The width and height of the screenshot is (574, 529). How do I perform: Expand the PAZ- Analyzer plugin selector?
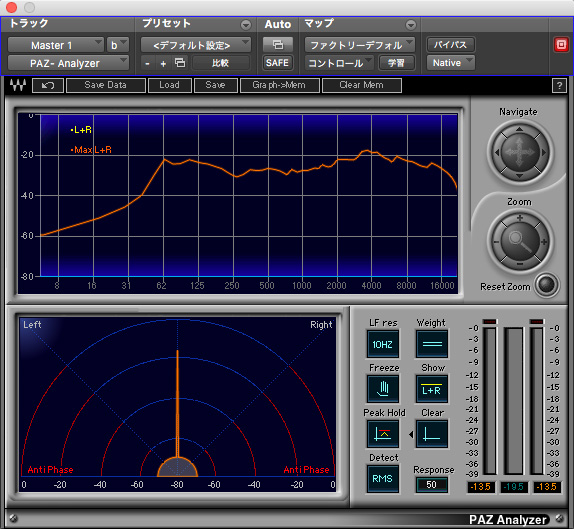coord(68,63)
